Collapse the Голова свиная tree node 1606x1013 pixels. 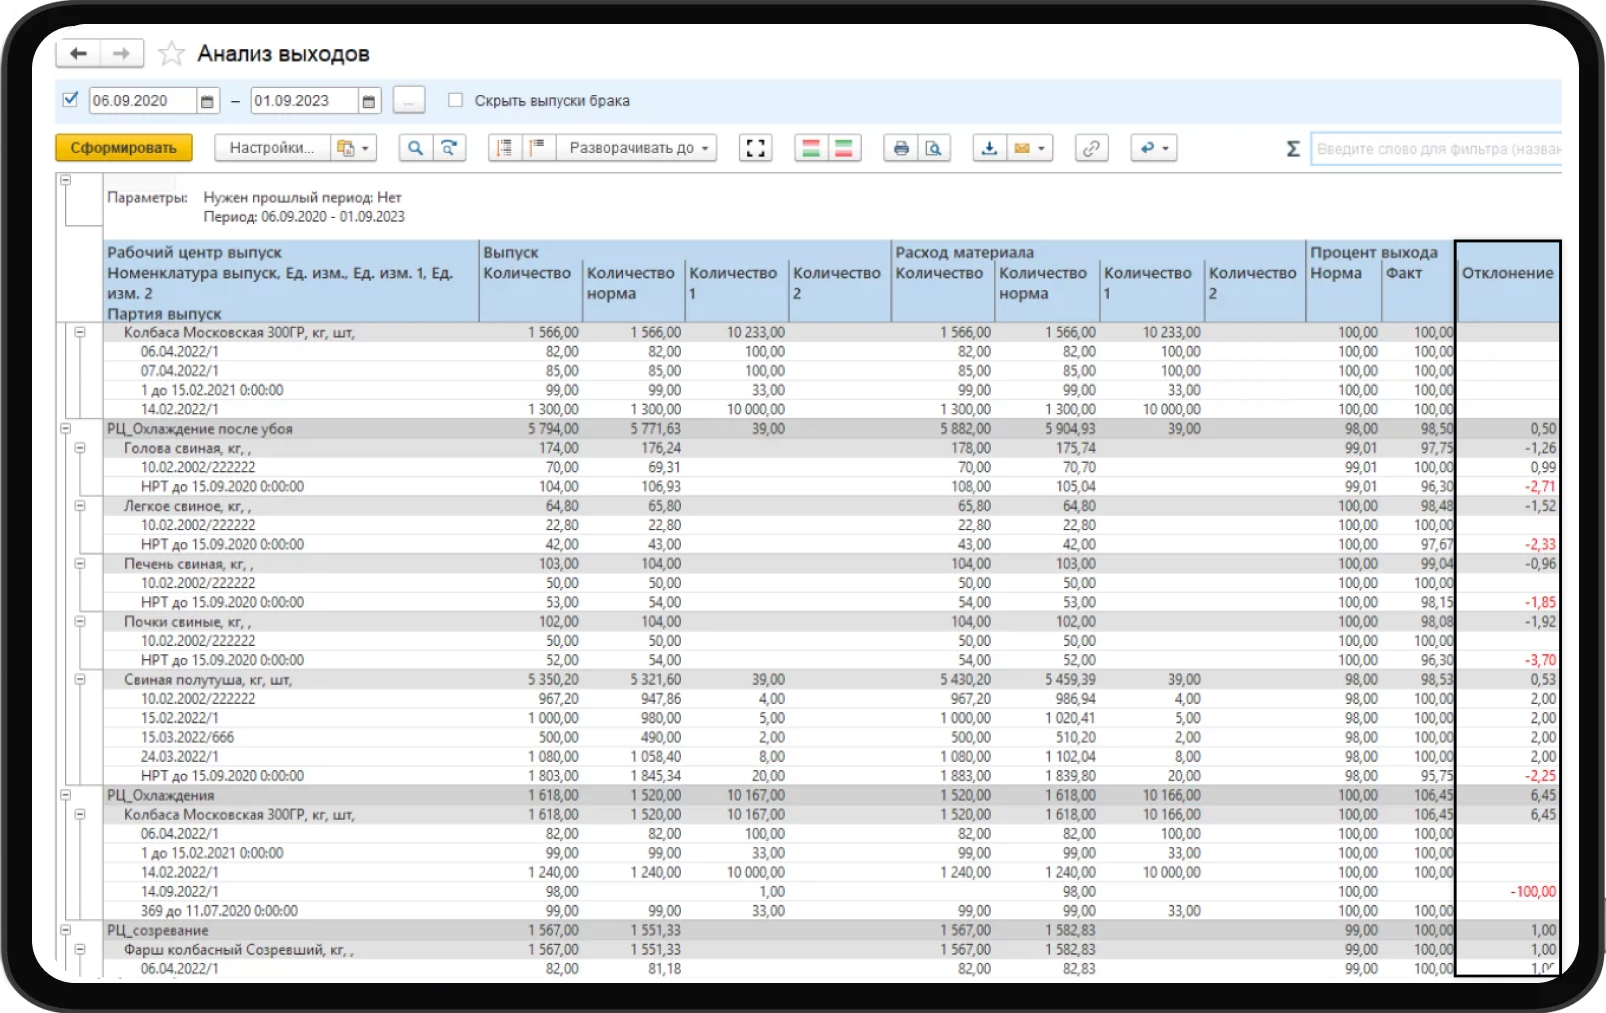pos(80,448)
